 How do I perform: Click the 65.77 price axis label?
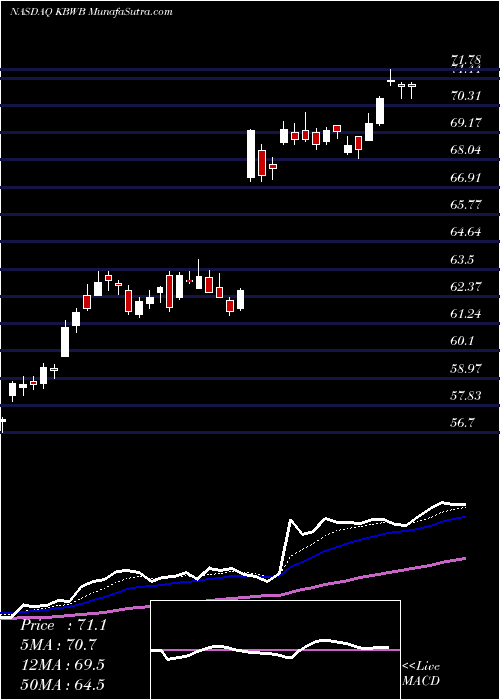click(467, 204)
